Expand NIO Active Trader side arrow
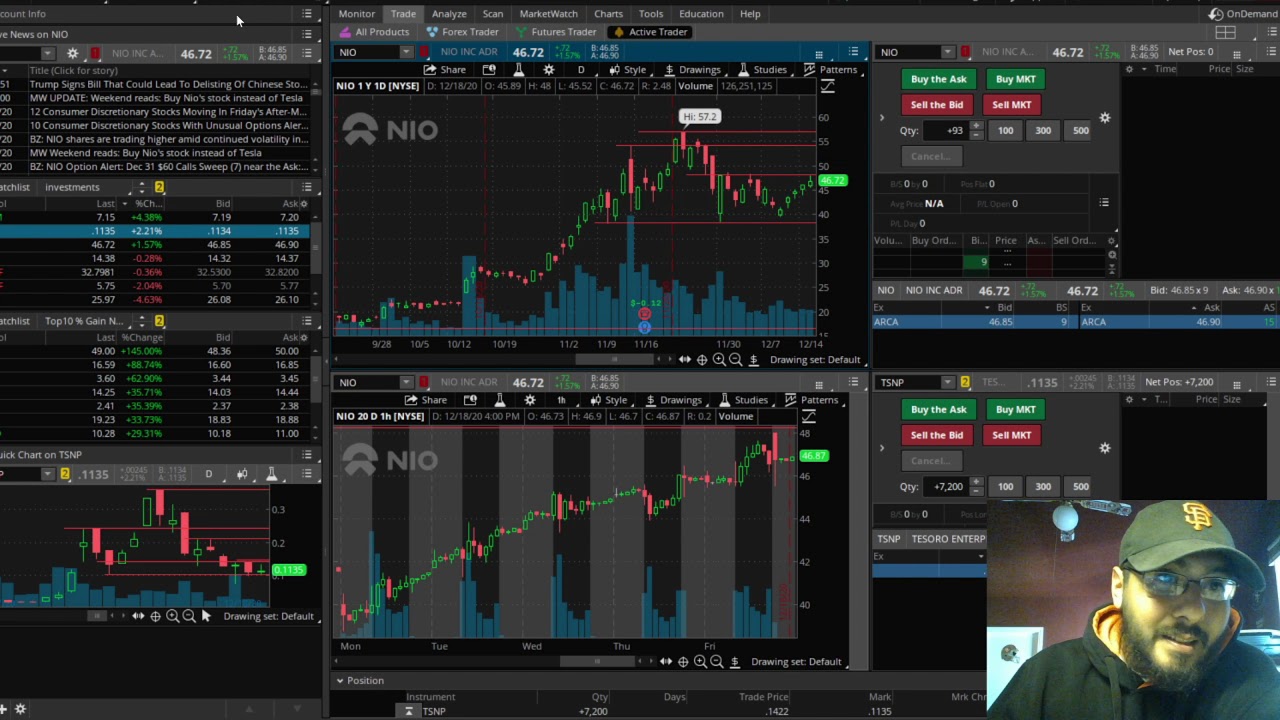The height and width of the screenshot is (720, 1280). (x=881, y=118)
